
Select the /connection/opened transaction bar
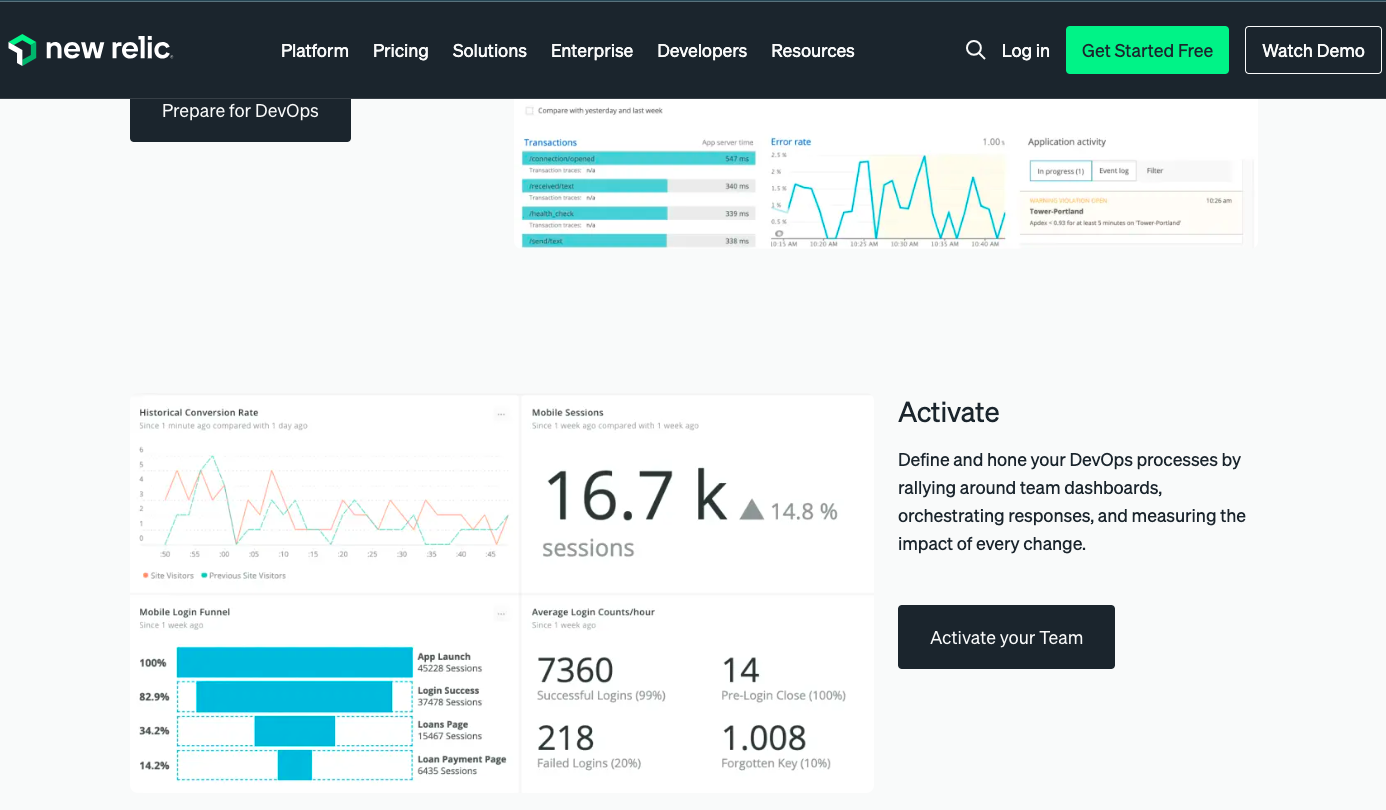tap(638, 158)
